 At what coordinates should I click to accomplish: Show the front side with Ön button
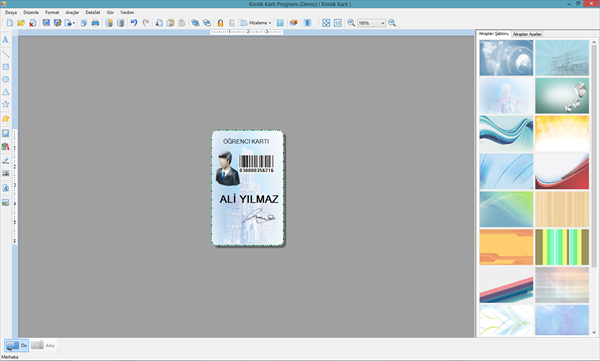click(16, 345)
